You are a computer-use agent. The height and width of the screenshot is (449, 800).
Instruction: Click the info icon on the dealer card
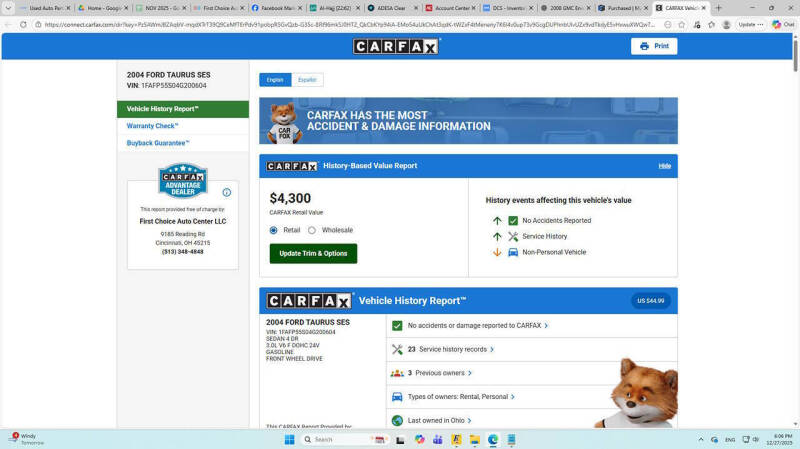pos(227,192)
